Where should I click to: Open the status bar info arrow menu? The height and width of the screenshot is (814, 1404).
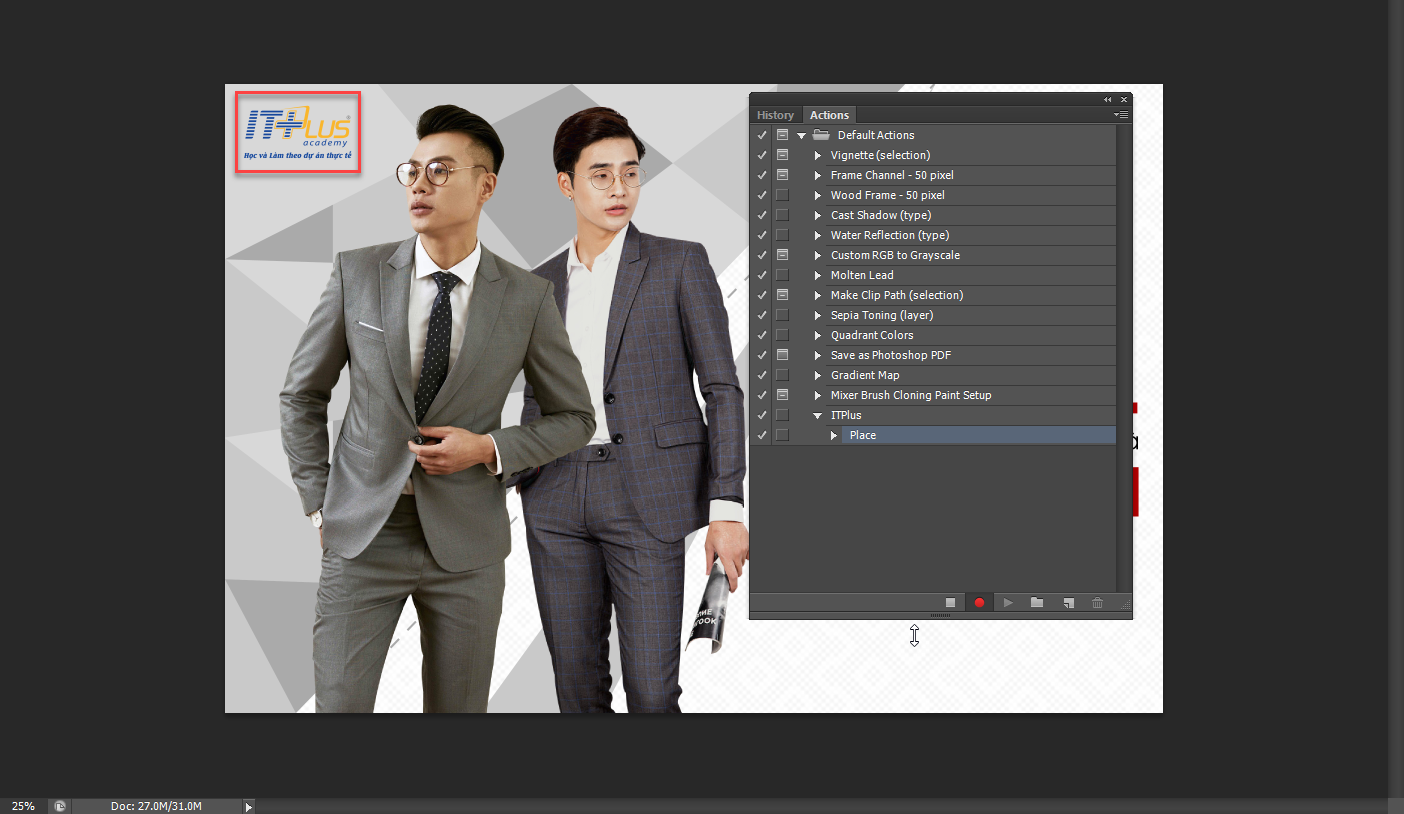[249, 806]
